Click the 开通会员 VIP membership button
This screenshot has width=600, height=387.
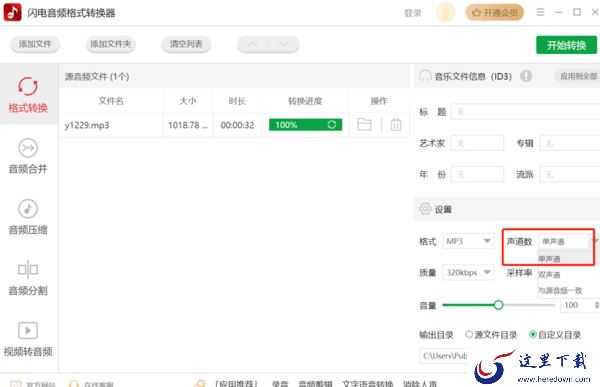click(x=494, y=13)
